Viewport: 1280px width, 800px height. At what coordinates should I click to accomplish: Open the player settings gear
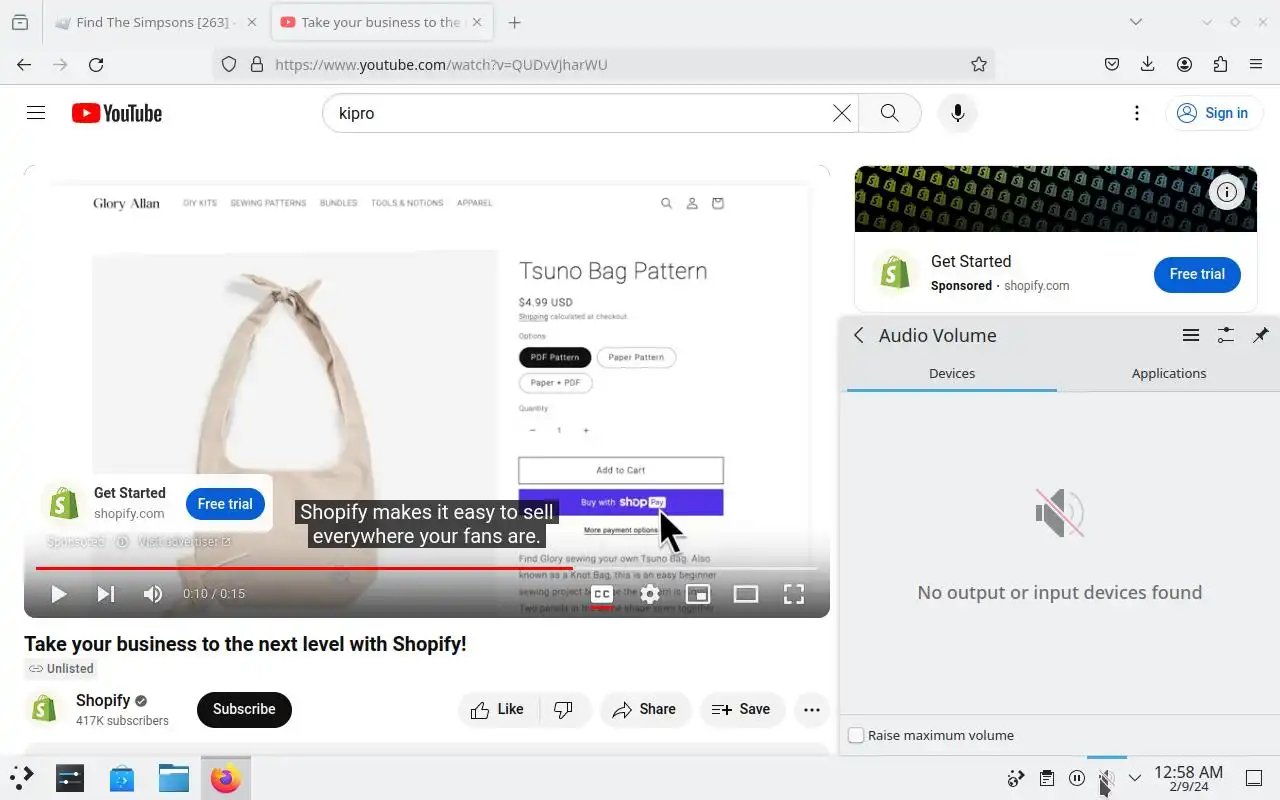coord(649,594)
